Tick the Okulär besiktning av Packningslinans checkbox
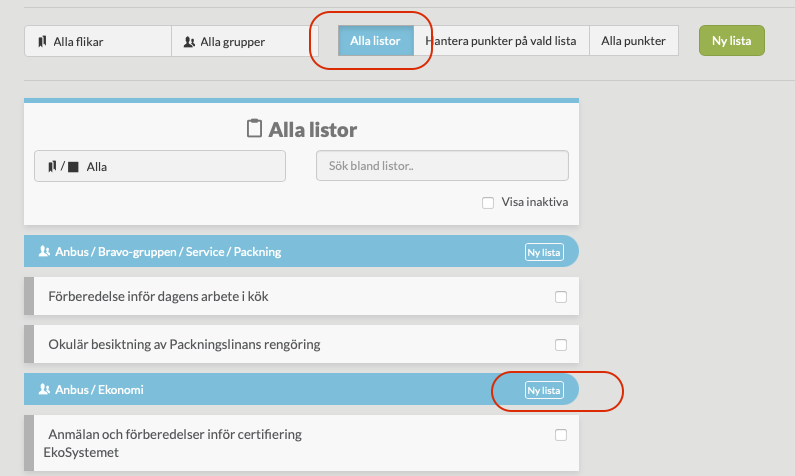This screenshot has width=795, height=476. pyautogui.click(x=560, y=345)
